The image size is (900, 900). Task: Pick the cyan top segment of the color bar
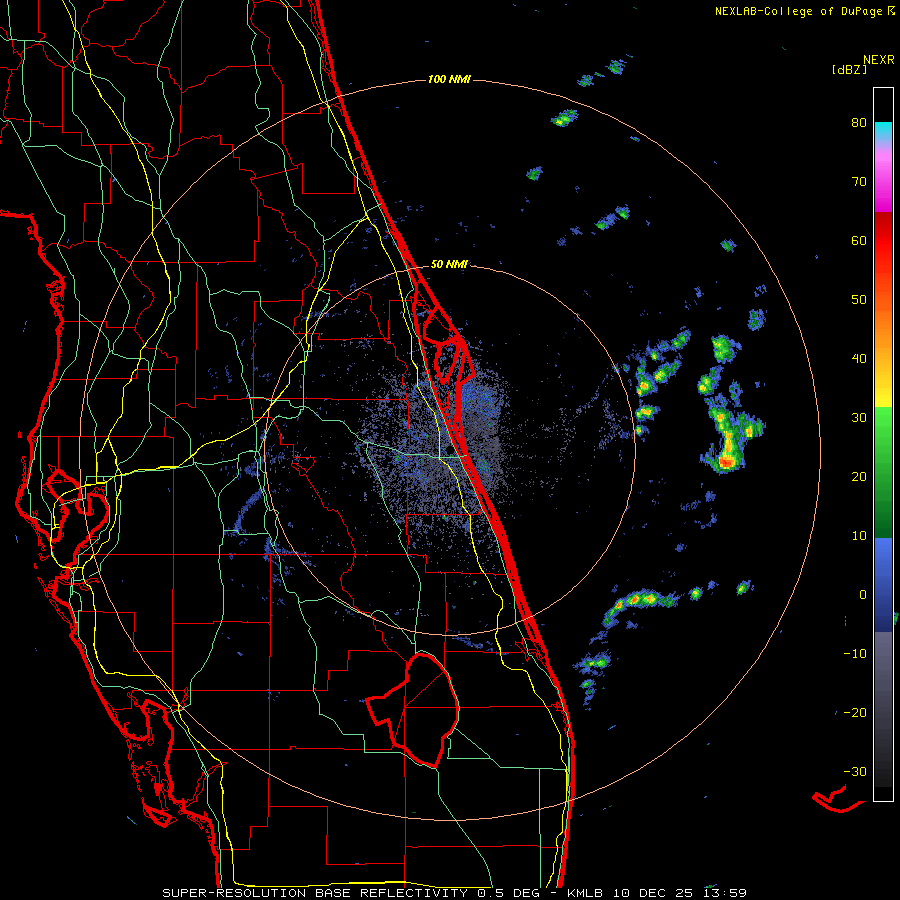[883, 132]
